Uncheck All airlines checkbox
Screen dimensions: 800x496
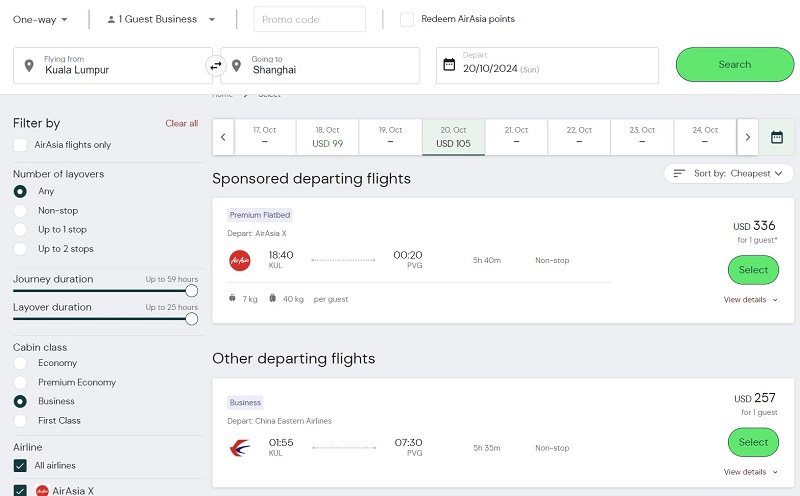point(20,465)
